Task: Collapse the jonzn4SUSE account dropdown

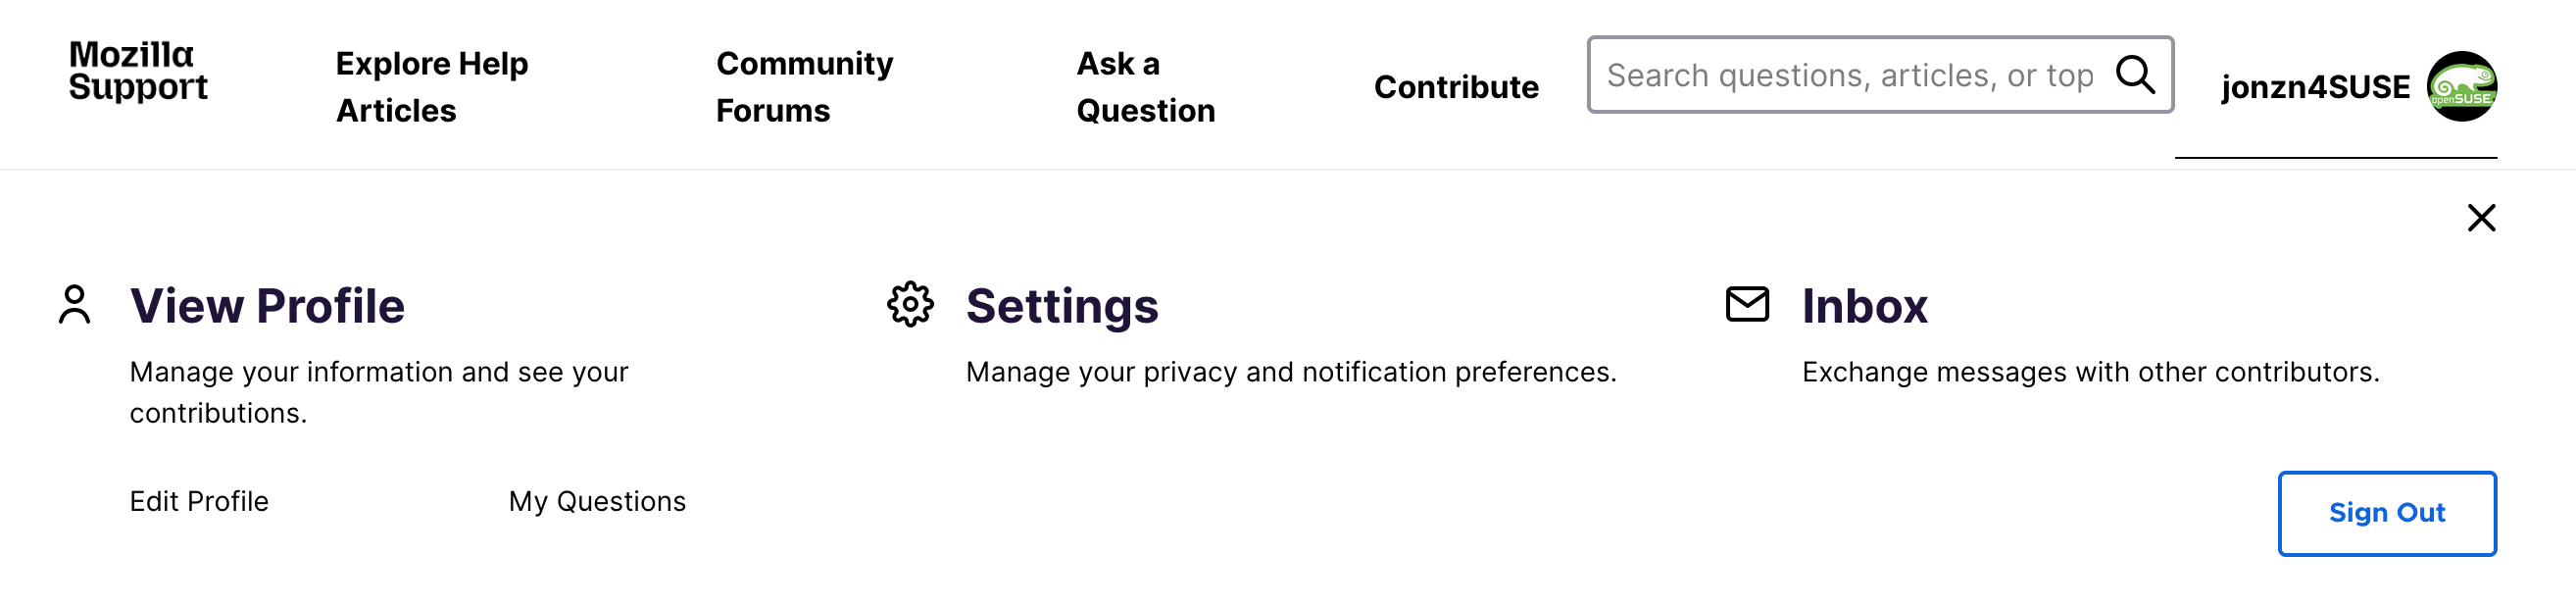Action: [x=2315, y=87]
